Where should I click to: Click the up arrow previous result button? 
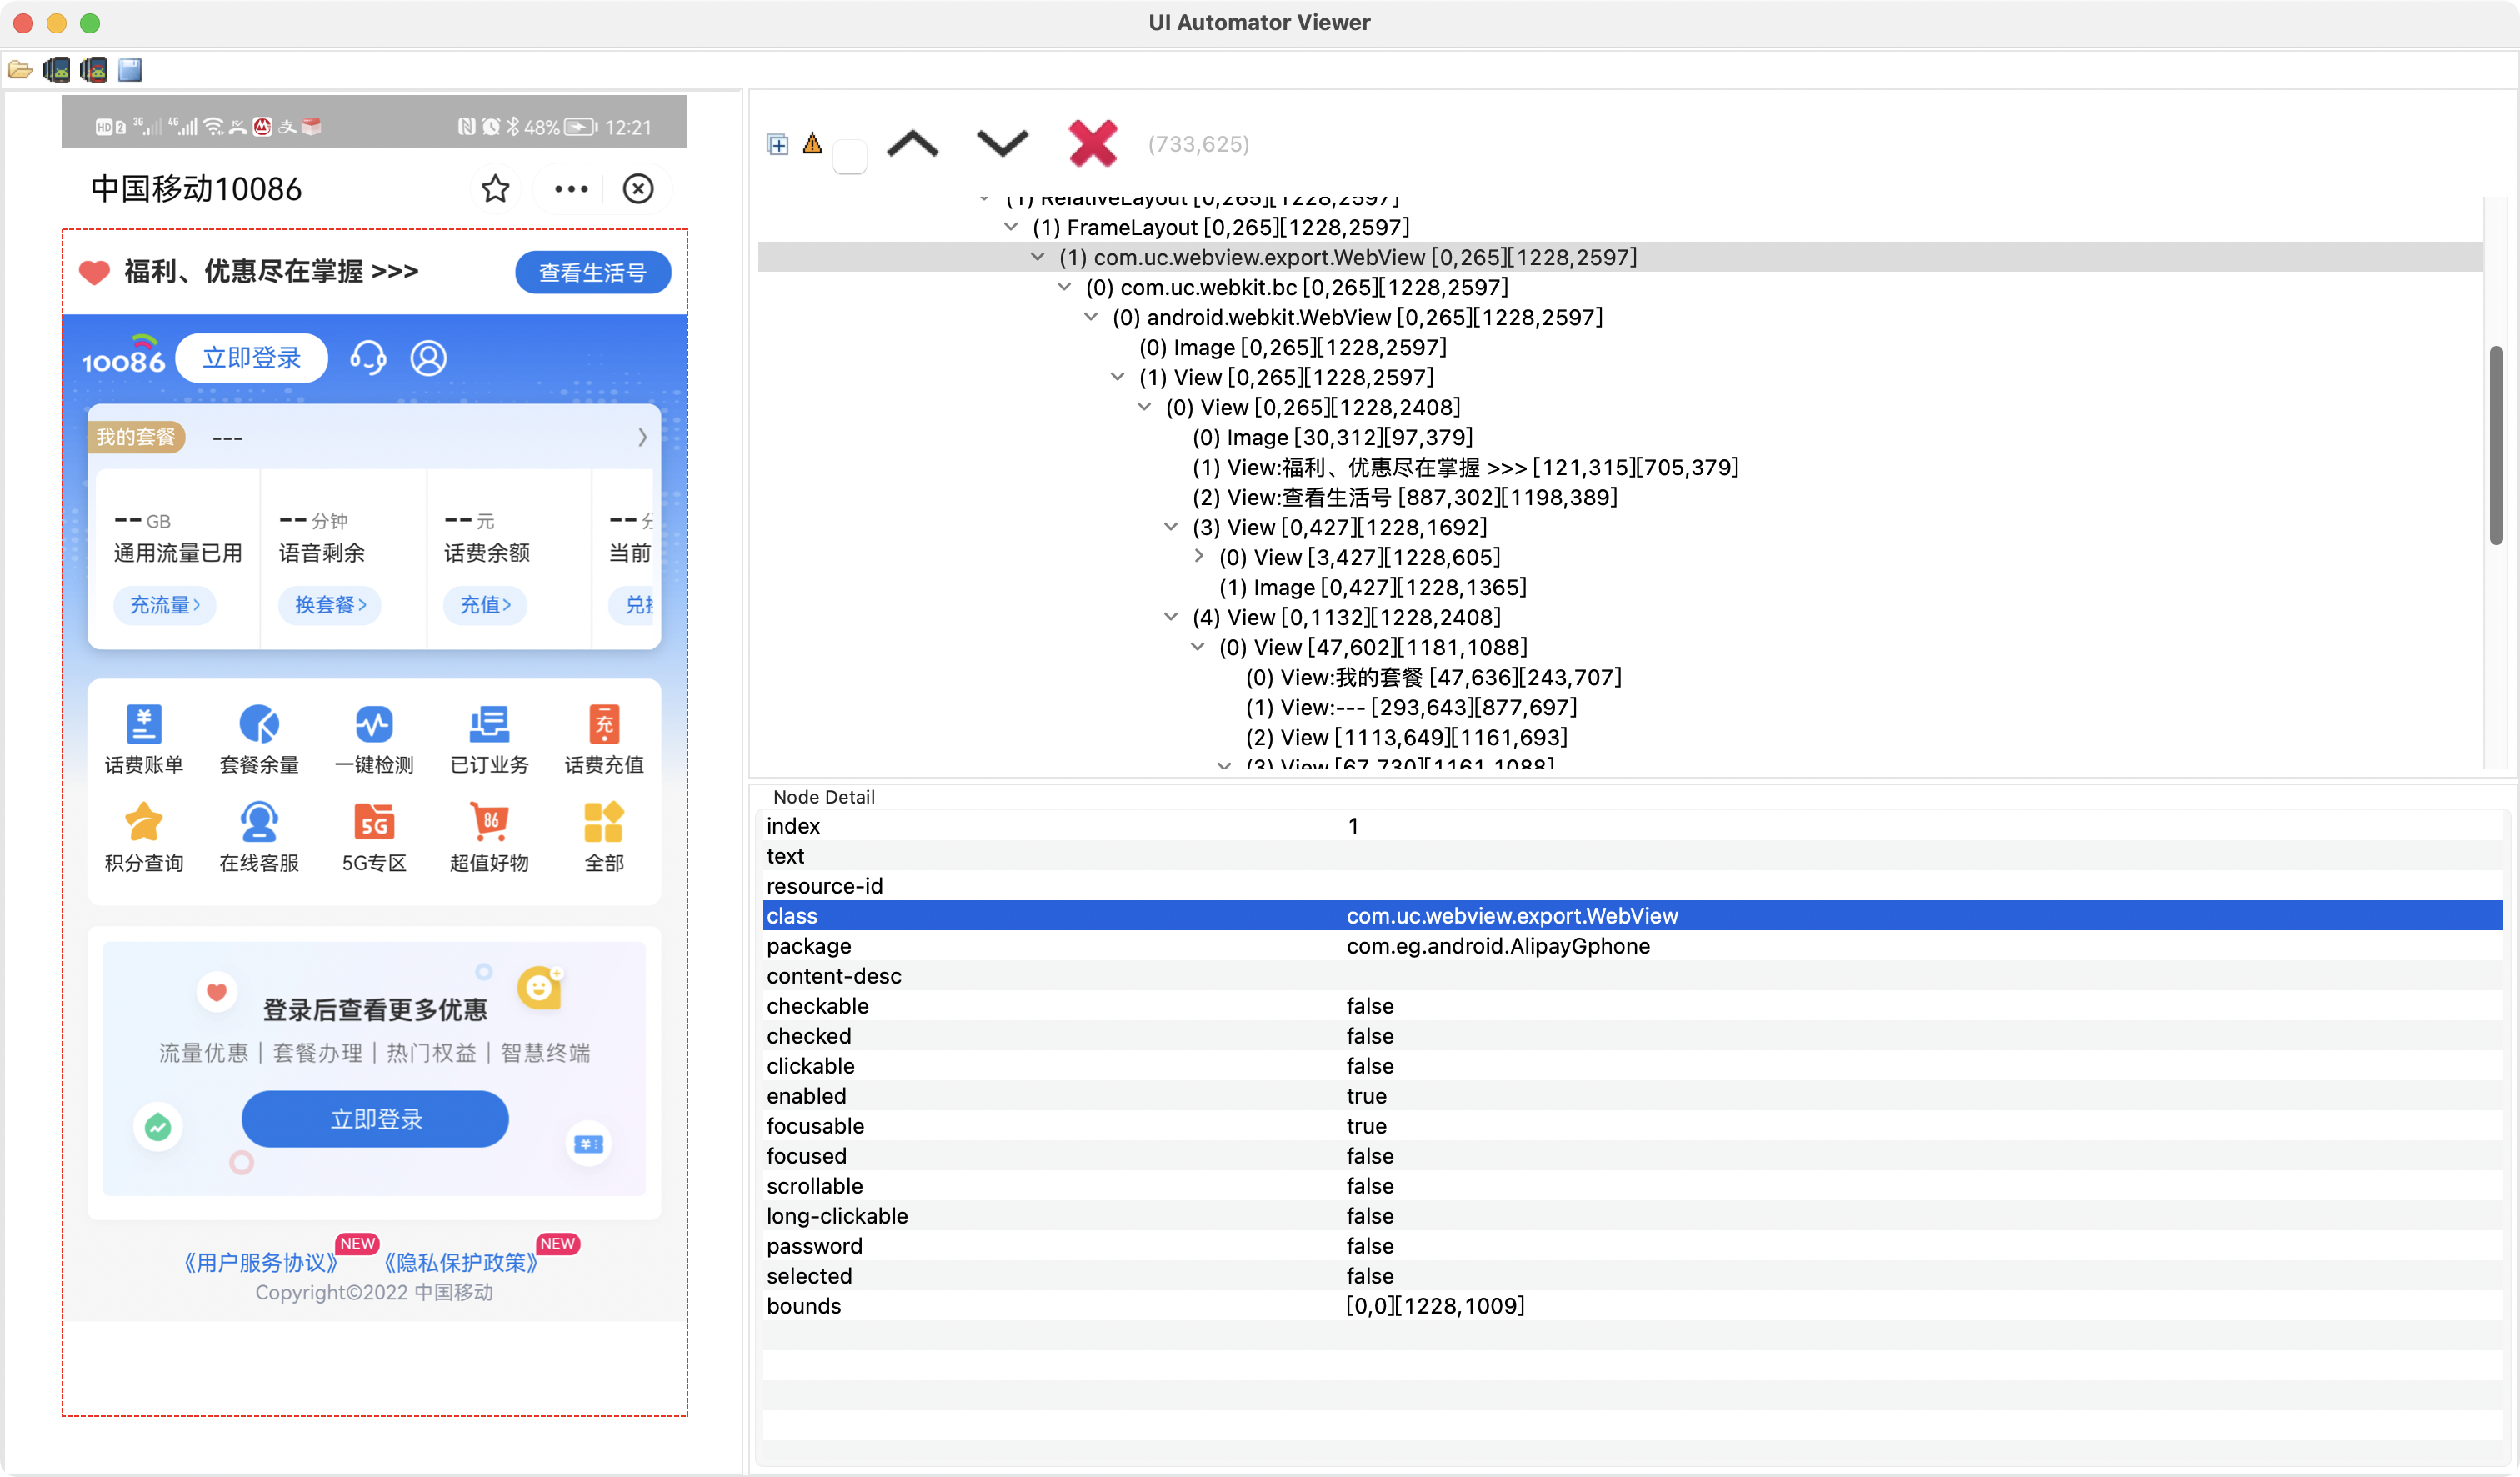[912, 144]
